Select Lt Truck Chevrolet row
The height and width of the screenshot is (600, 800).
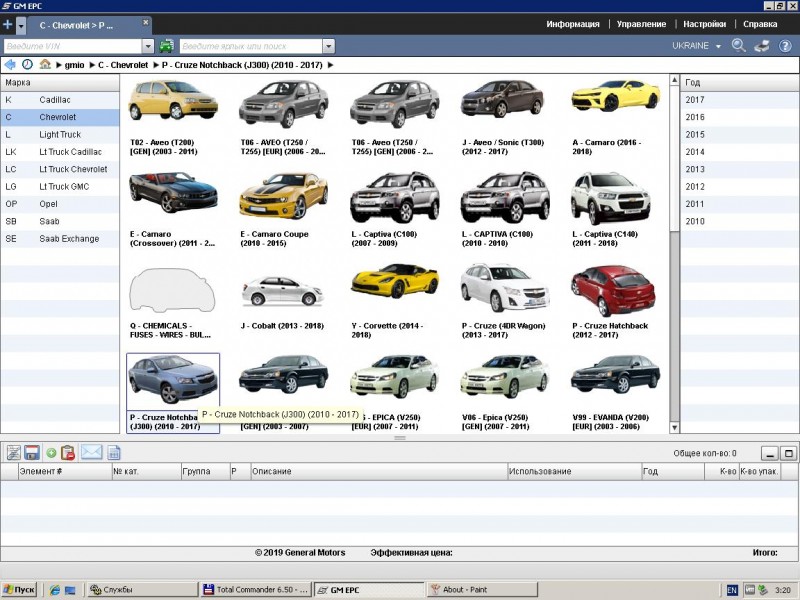pyautogui.click(x=60, y=169)
